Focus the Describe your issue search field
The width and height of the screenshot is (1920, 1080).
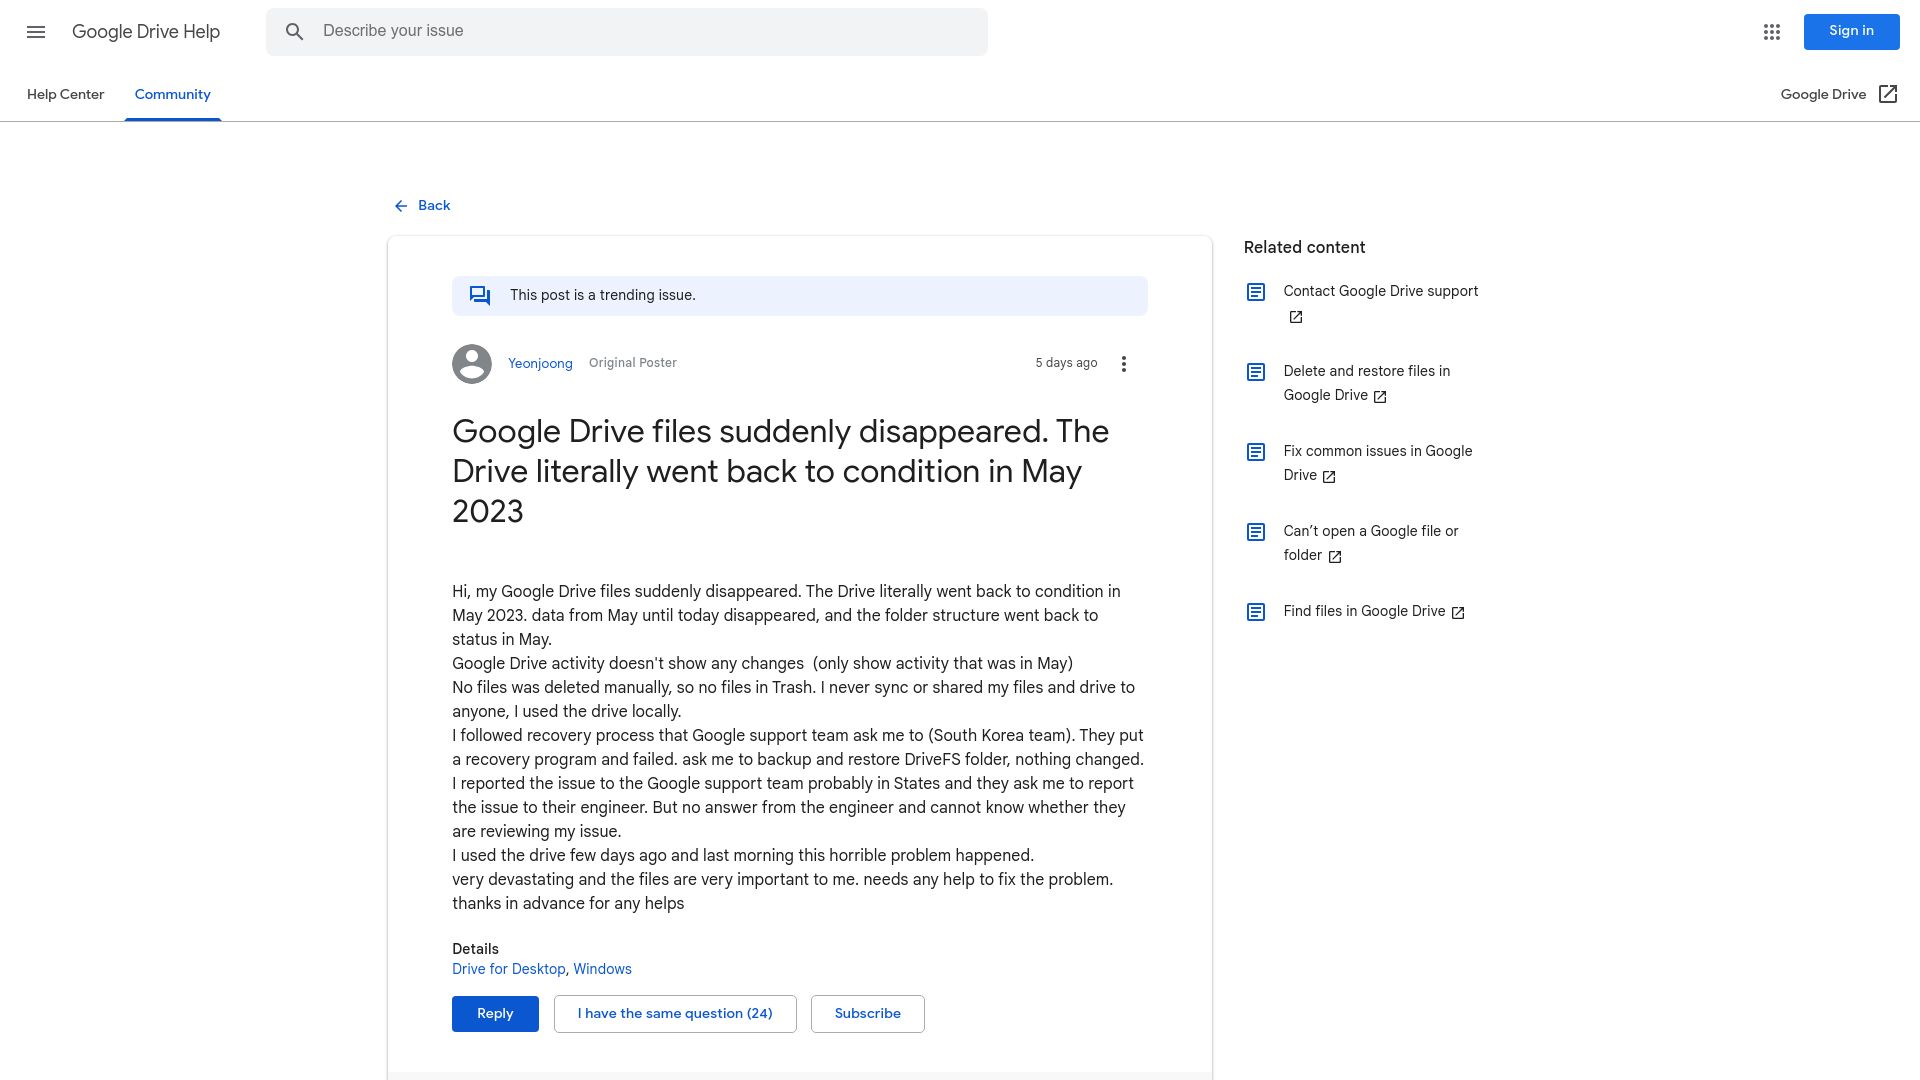pyautogui.click(x=627, y=32)
